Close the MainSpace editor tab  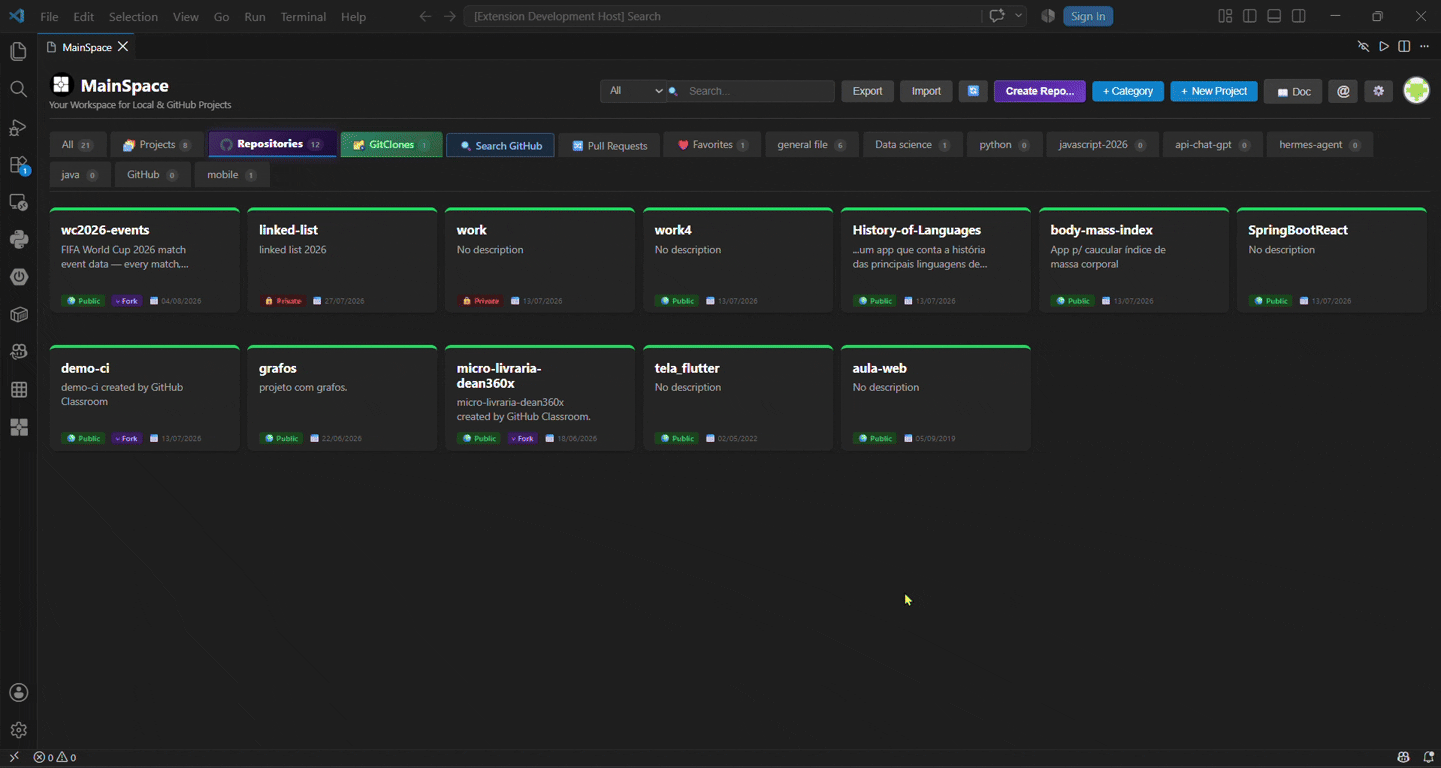[x=123, y=47]
